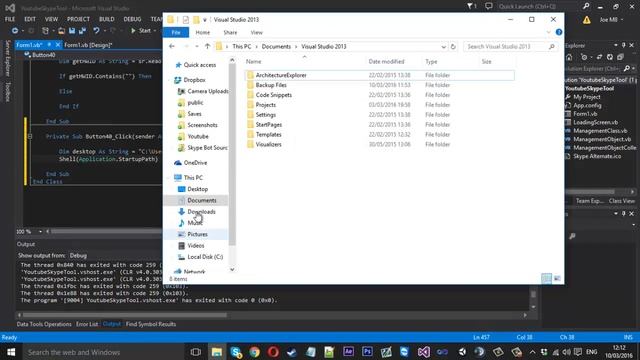This screenshot has width=640, height=360.
Task: Click the yellow warning icon near account name
Action: [587, 20]
